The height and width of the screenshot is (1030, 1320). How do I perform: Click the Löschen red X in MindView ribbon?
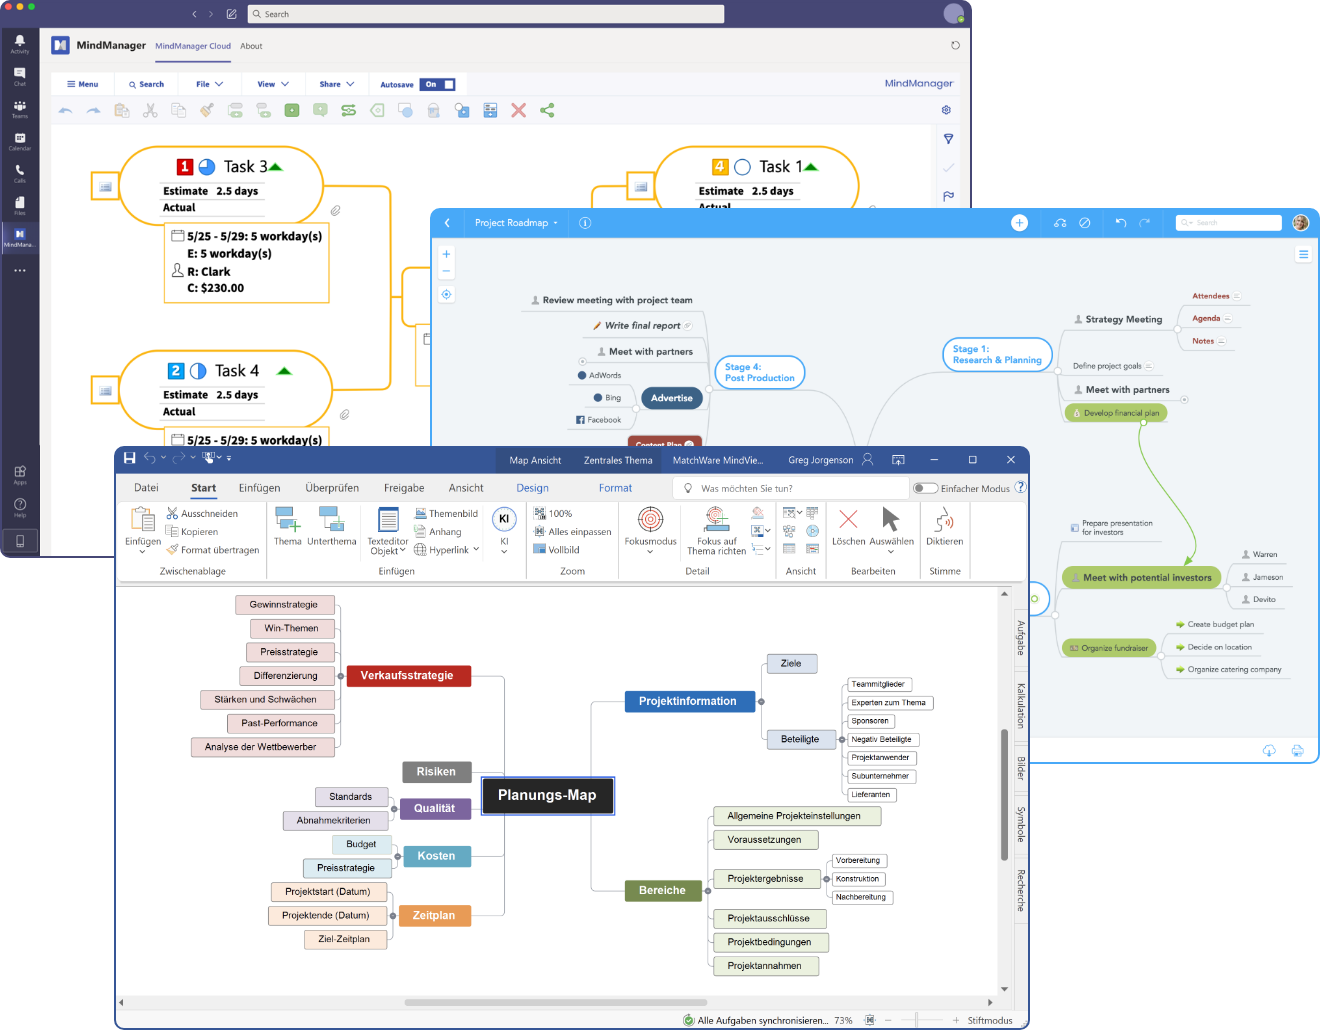tap(848, 526)
